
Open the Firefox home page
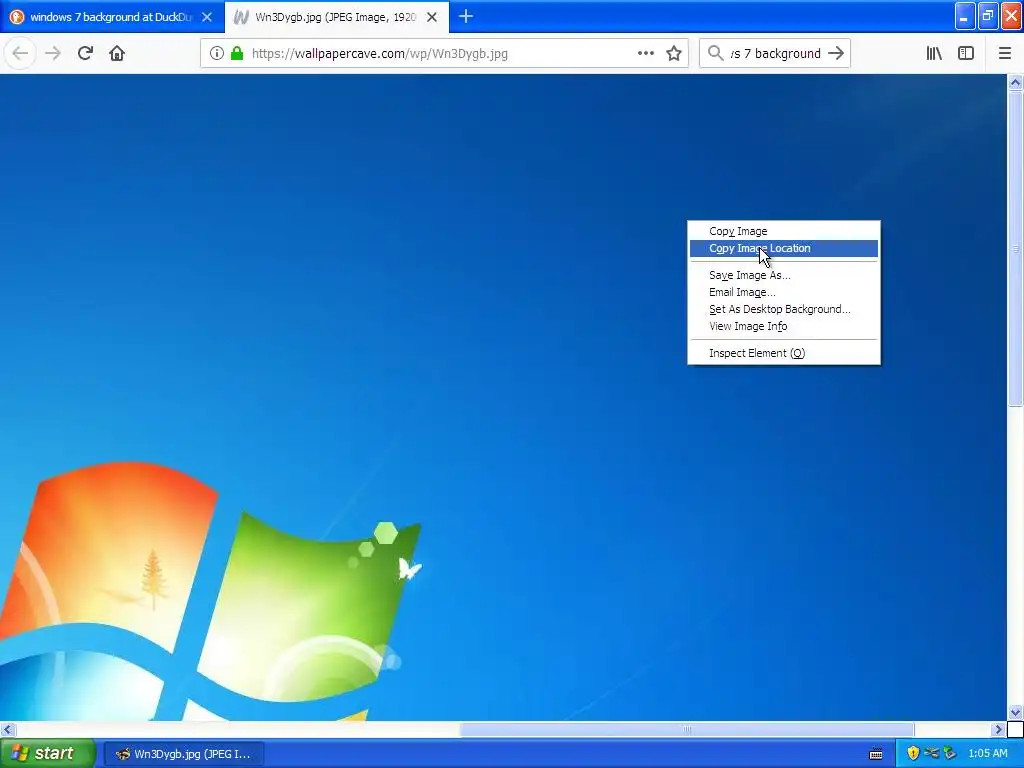[117, 54]
